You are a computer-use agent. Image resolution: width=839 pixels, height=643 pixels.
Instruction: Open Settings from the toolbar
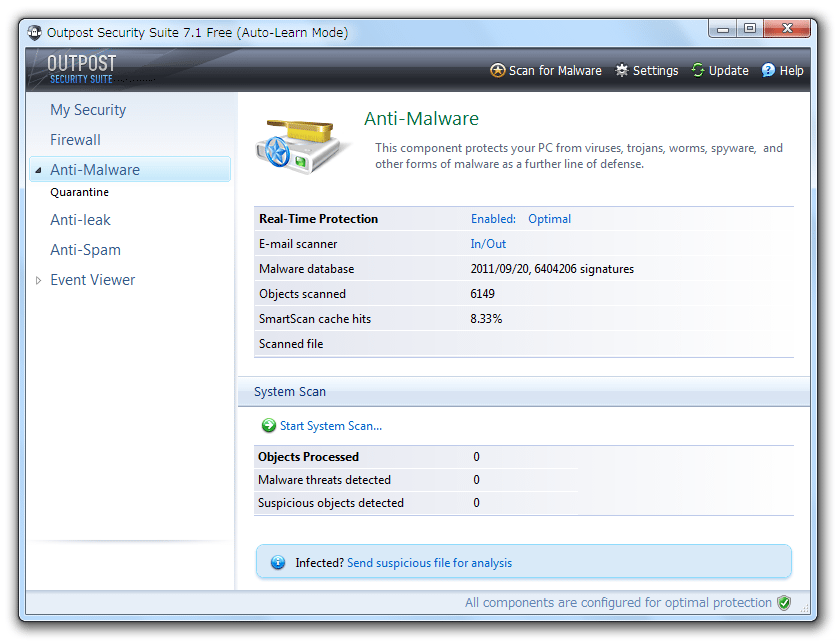646,71
